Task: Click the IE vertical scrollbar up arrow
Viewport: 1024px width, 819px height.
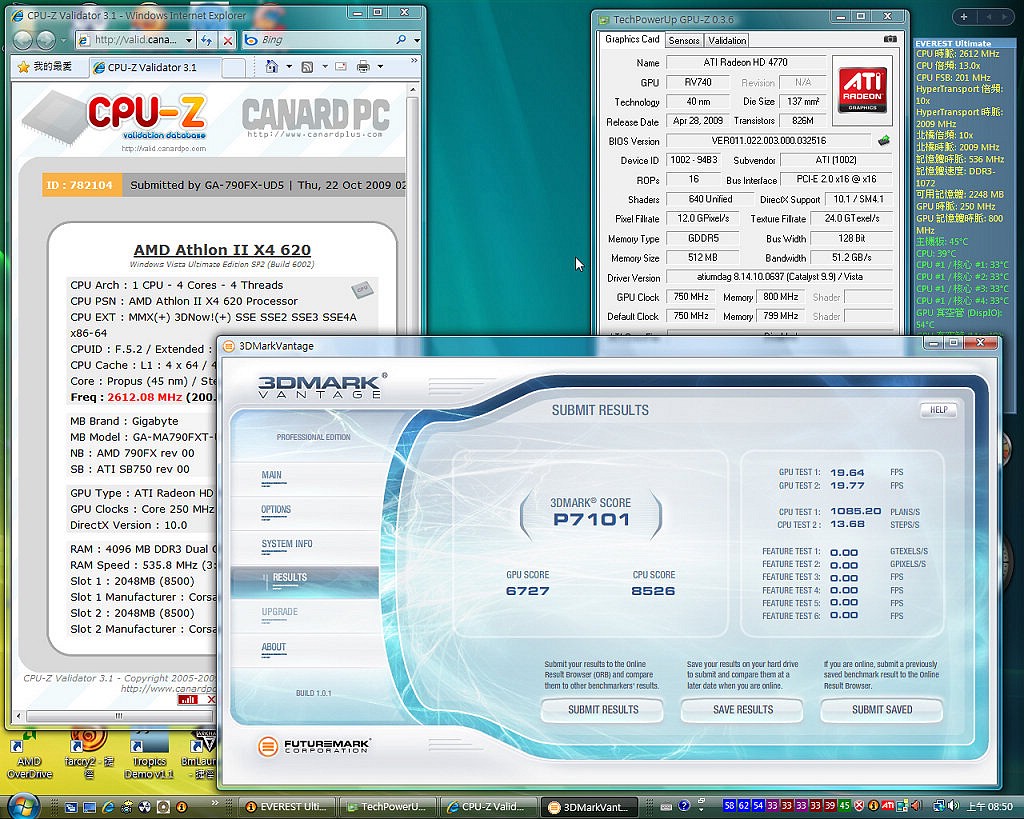Action: tap(413, 89)
